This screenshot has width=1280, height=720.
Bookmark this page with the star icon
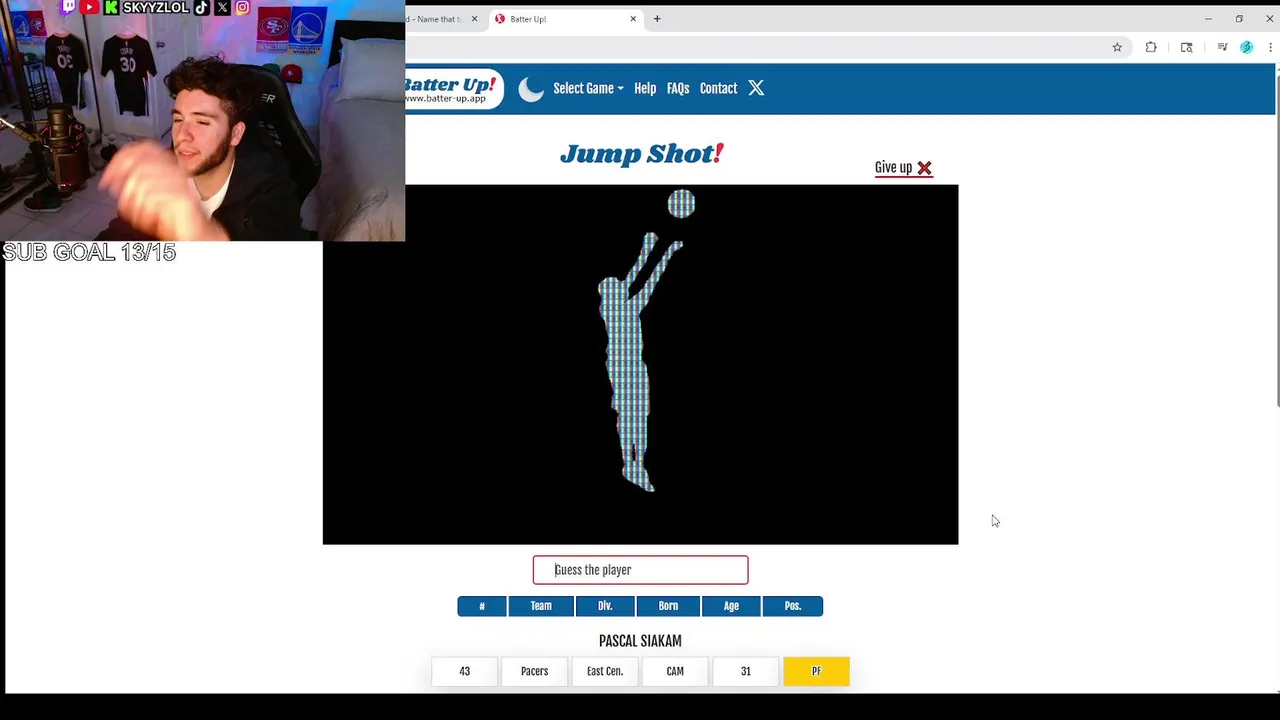(x=1117, y=47)
